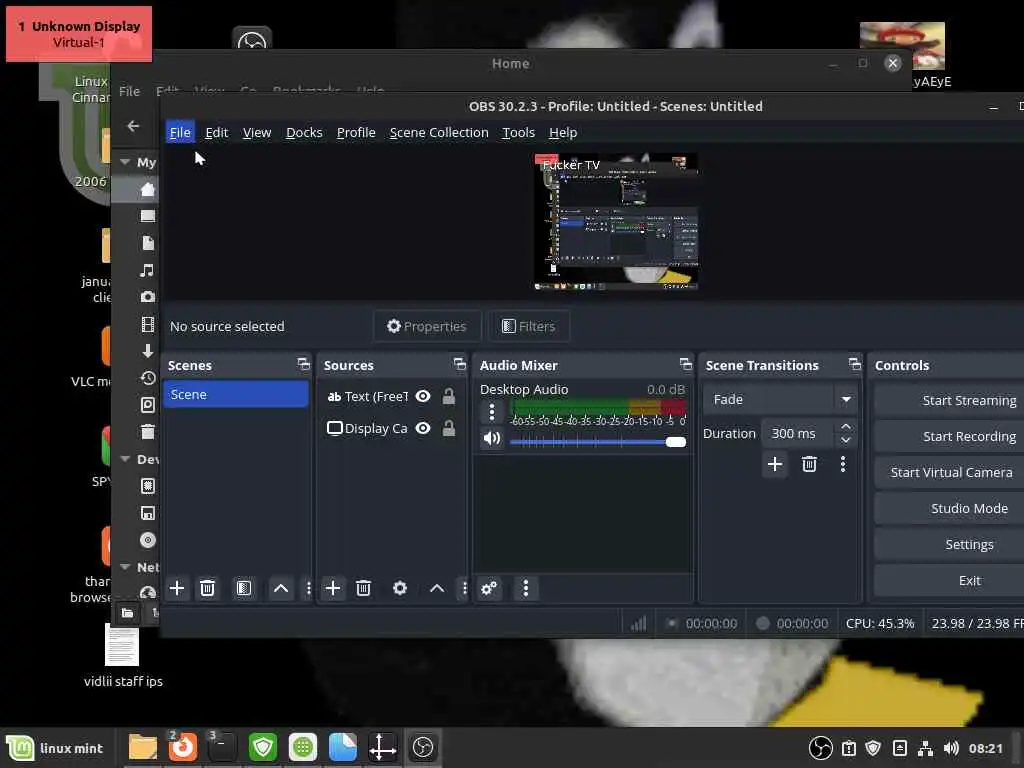Open transition properties dots menu
The width and height of the screenshot is (1024, 768).
[843, 464]
